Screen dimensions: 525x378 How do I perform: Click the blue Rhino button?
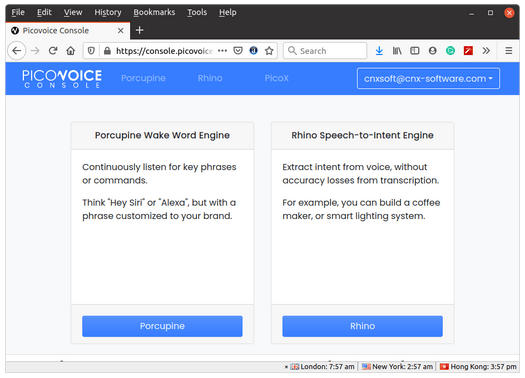[362, 326]
